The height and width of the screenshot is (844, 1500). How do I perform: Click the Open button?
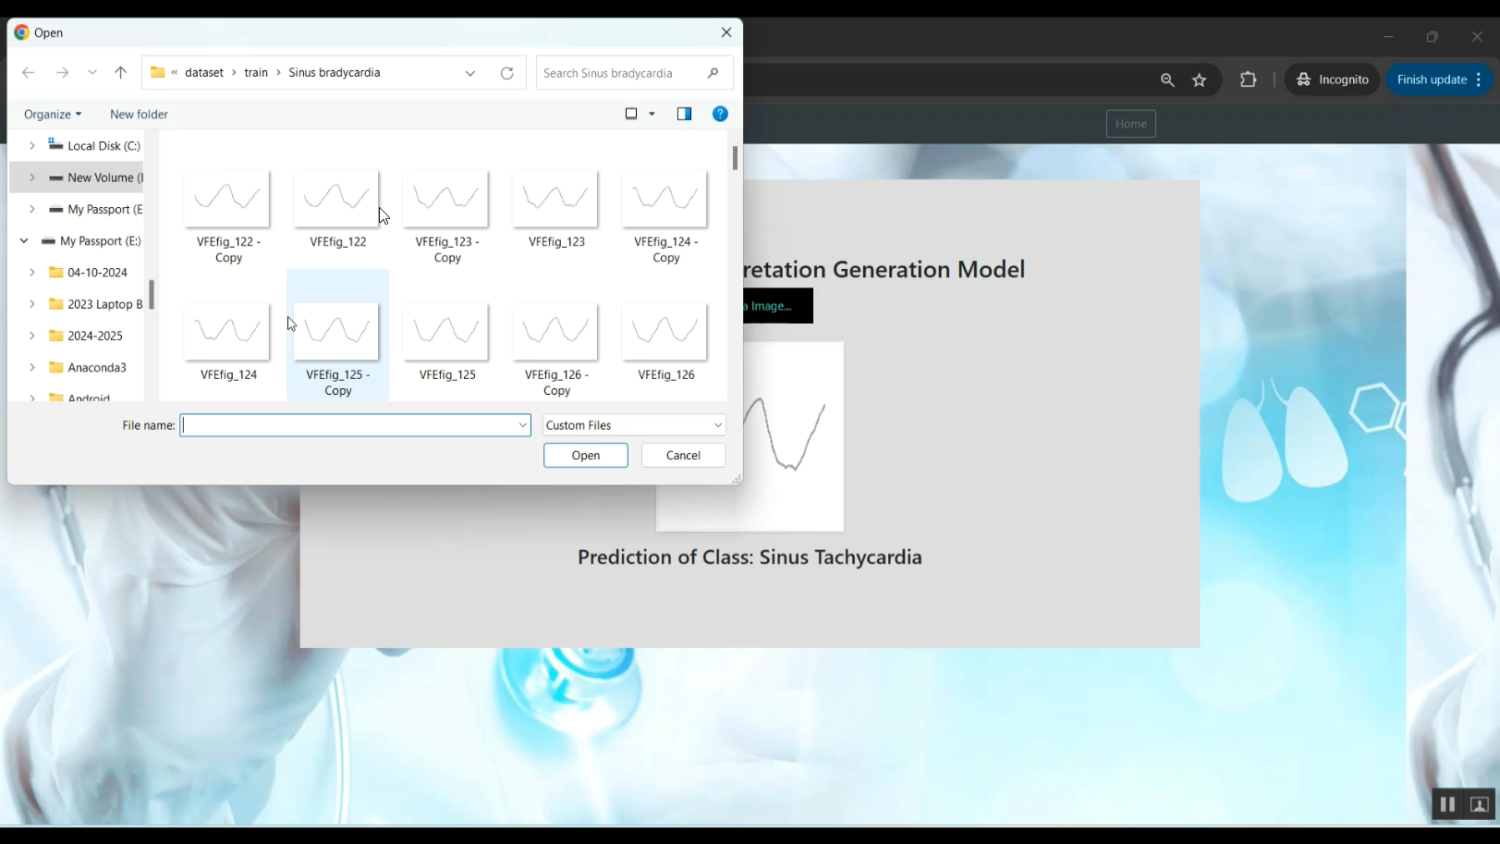click(586, 455)
